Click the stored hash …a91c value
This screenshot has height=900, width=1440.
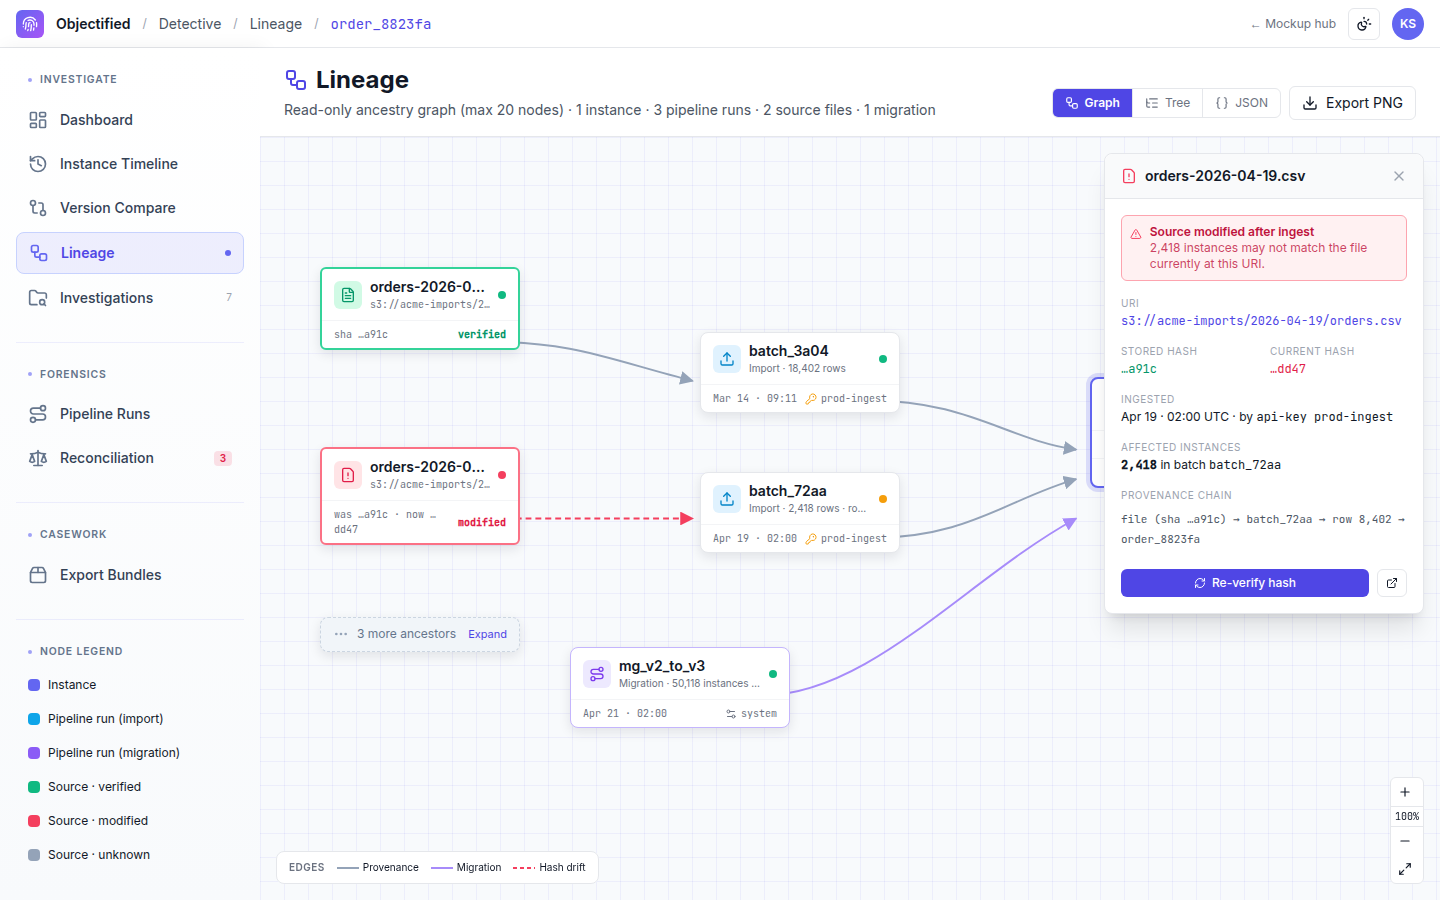tap(1139, 369)
